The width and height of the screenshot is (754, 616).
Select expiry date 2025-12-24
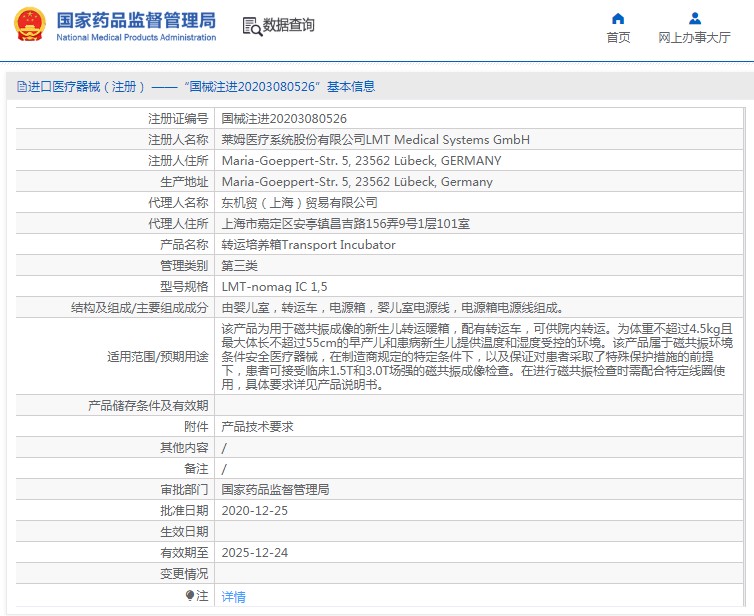(254, 553)
